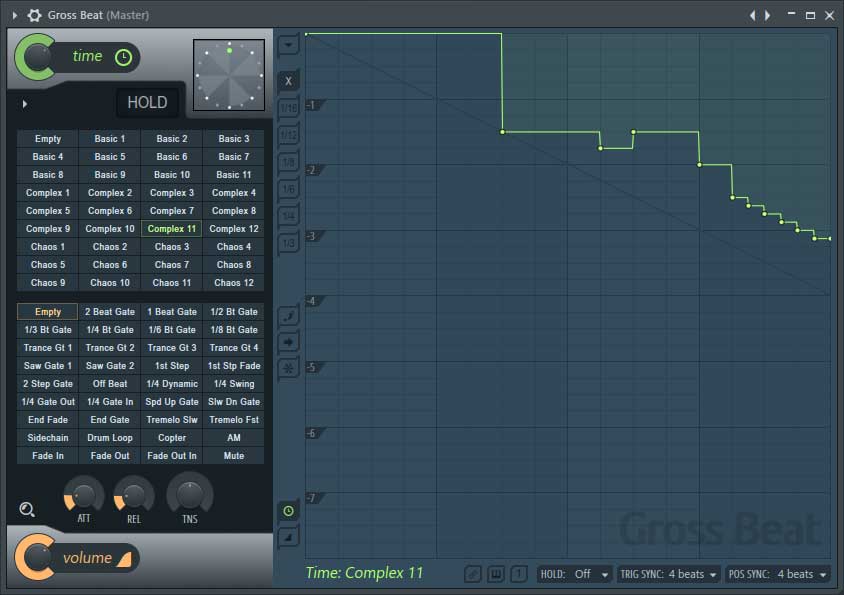Click the link icon in the bottom bar
Image resolution: width=844 pixels, height=595 pixels.
473,574
